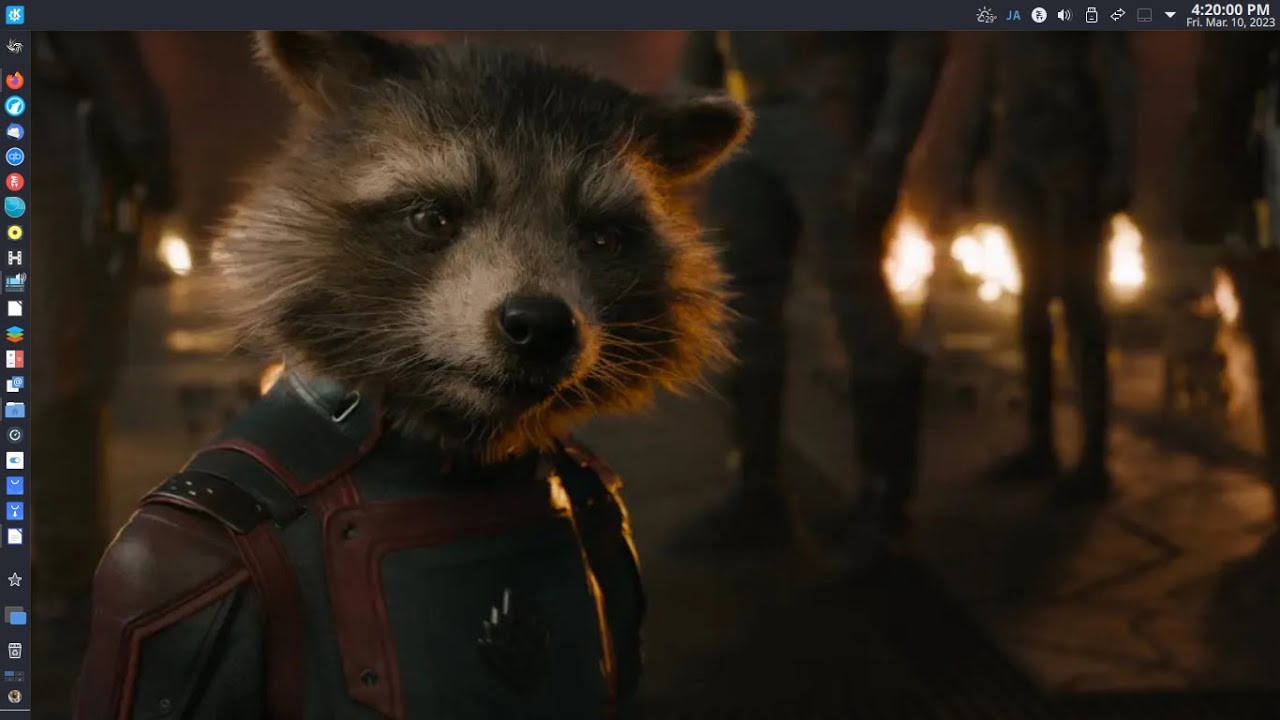
Task: Click the dimmed touchpad tray icon
Action: (1145, 15)
